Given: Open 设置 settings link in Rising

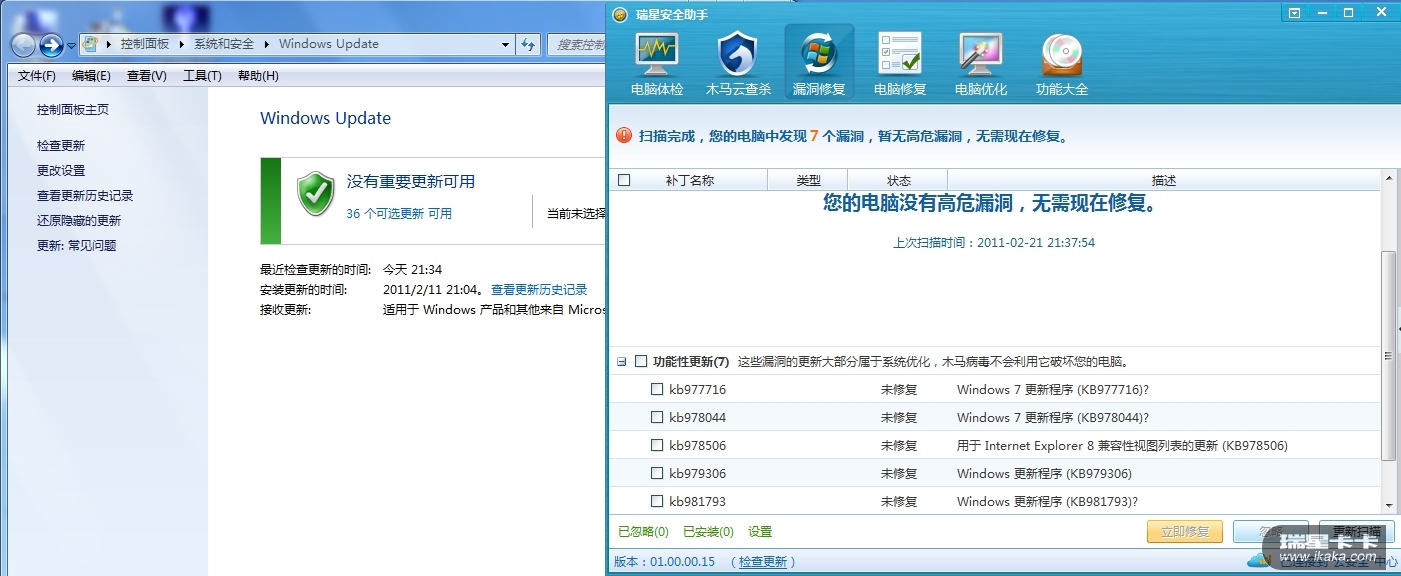Looking at the screenshot, I should point(760,532).
